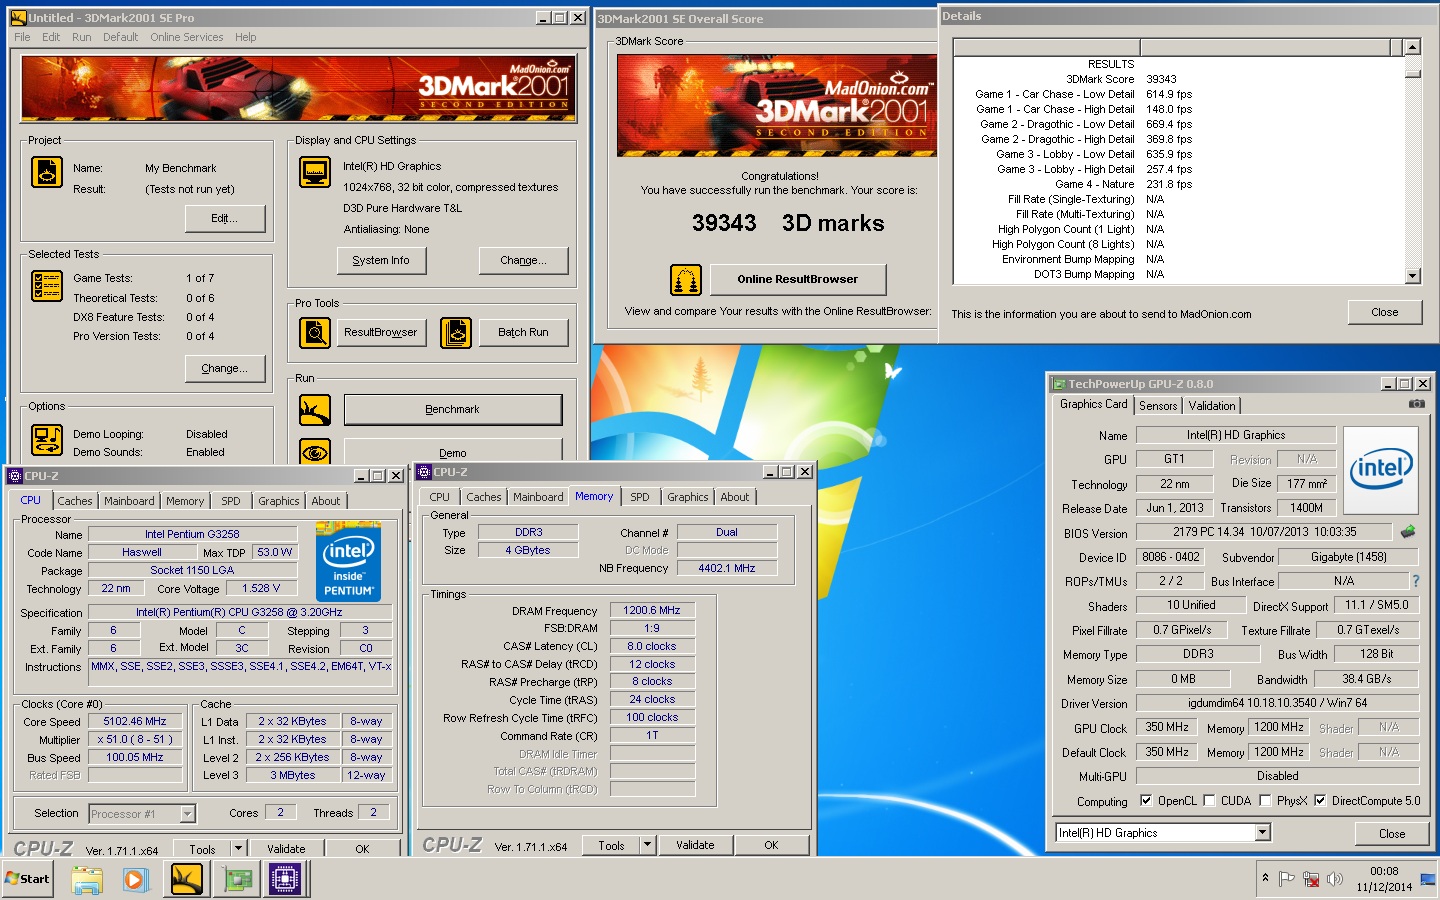Click Change... button in Selected Tests
1440x900 pixels.
[225, 368]
